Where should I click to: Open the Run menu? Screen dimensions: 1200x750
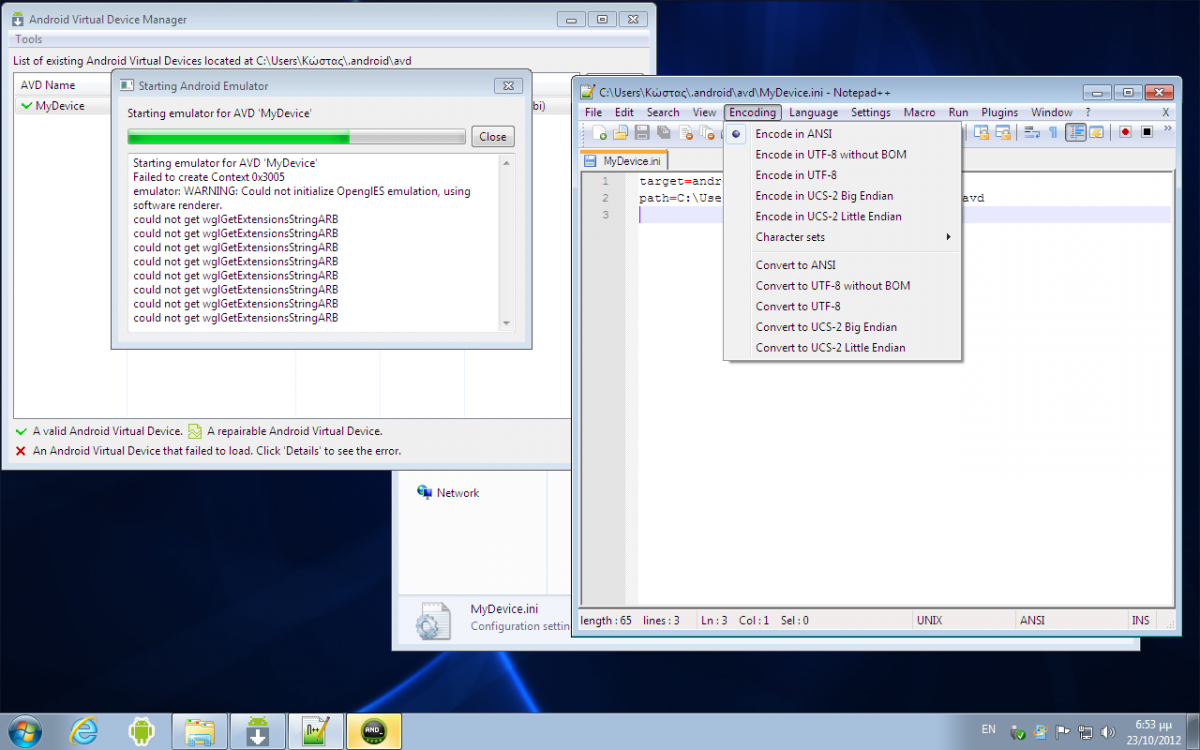coord(958,113)
